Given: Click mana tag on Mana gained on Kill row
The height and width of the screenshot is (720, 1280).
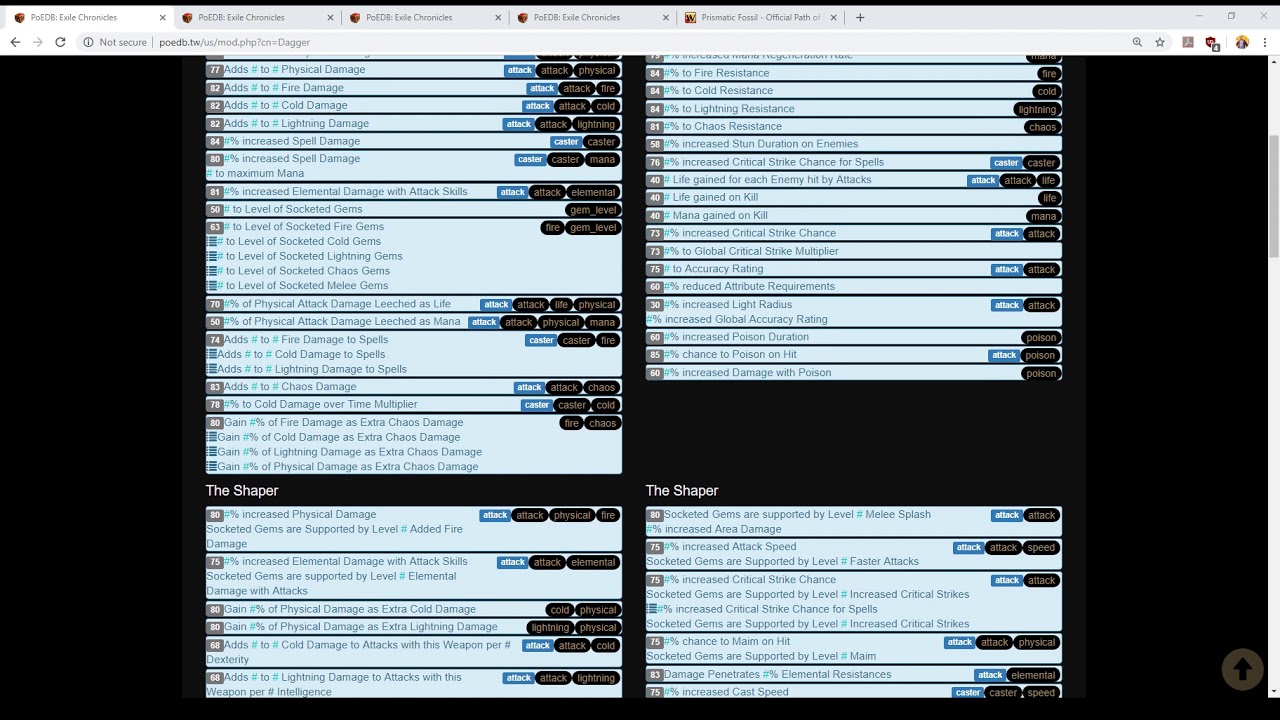Looking at the screenshot, I should tap(1043, 216).
